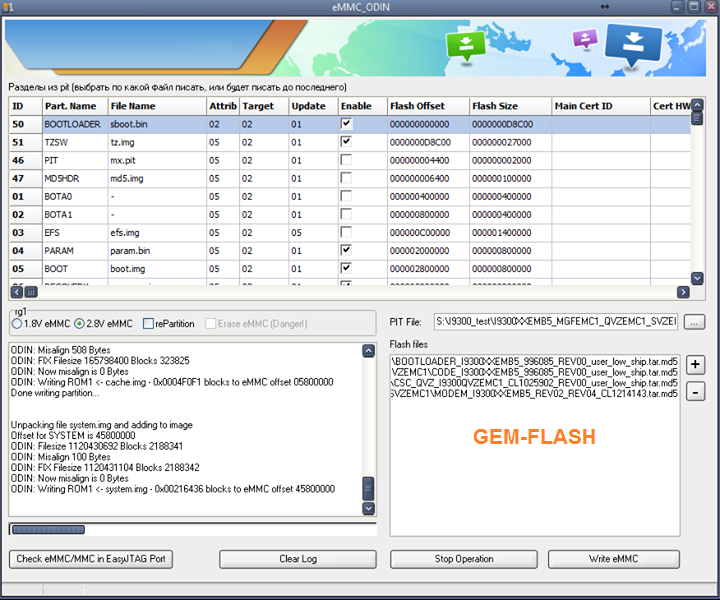
Task: Click Flash Size column header
Action: [x=510, y=106]
